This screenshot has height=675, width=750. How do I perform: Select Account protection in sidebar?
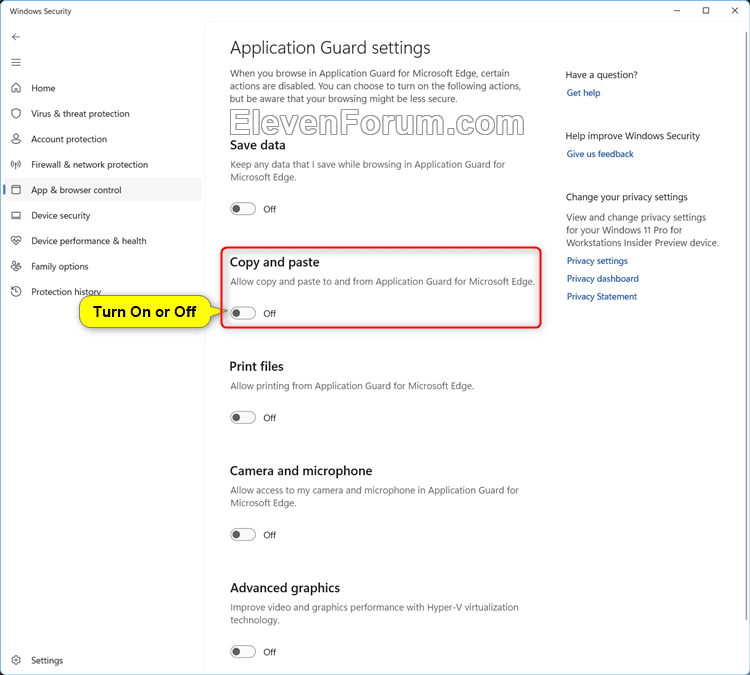(102, 139)
